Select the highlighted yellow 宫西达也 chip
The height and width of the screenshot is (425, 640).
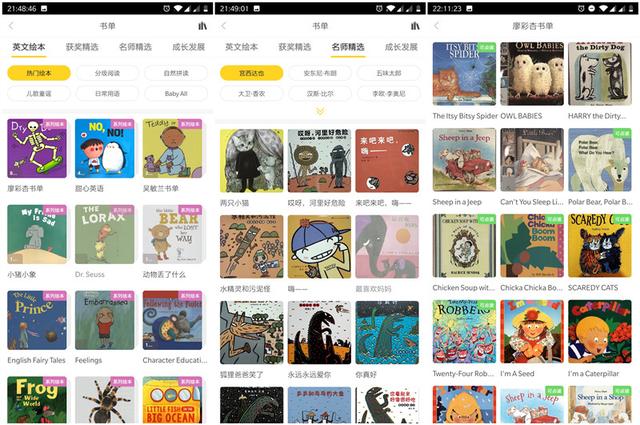pyautogui.click(x=251, y=73)
